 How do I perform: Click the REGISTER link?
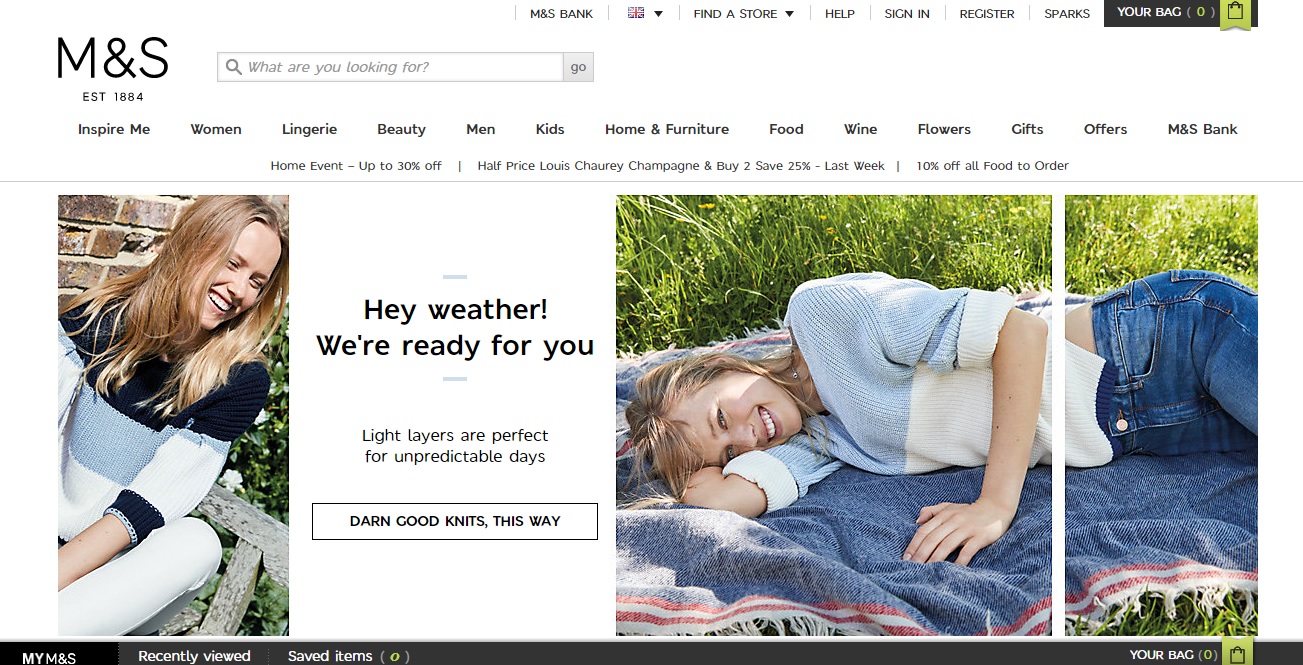(986, 13)
